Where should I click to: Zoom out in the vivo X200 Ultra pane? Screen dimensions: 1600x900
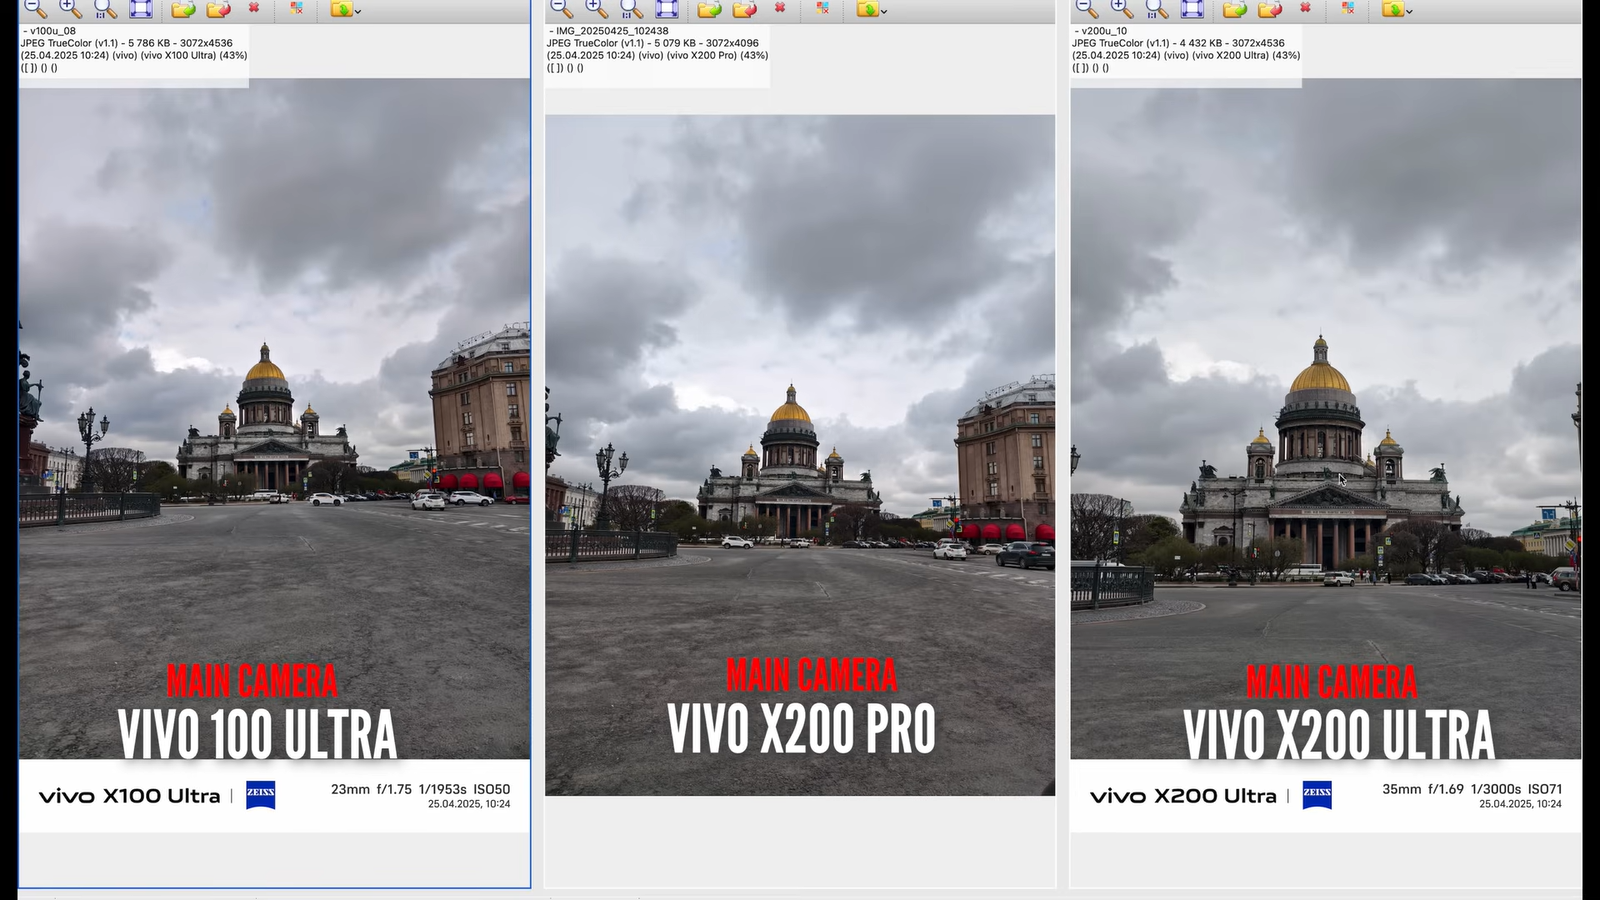pos(1083,10)
